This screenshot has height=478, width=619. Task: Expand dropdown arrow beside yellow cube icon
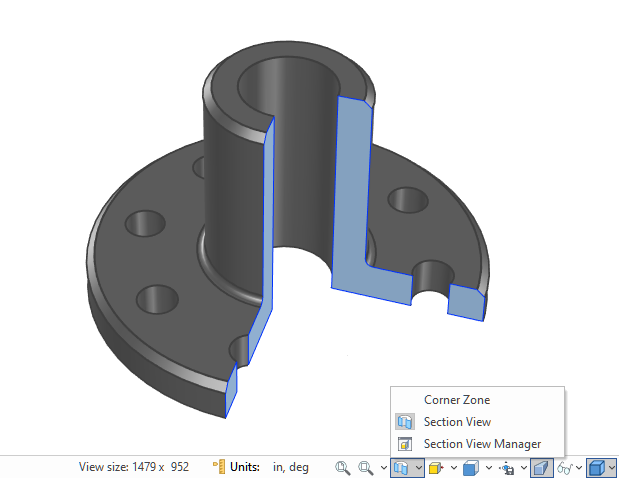tap(453, 467)
